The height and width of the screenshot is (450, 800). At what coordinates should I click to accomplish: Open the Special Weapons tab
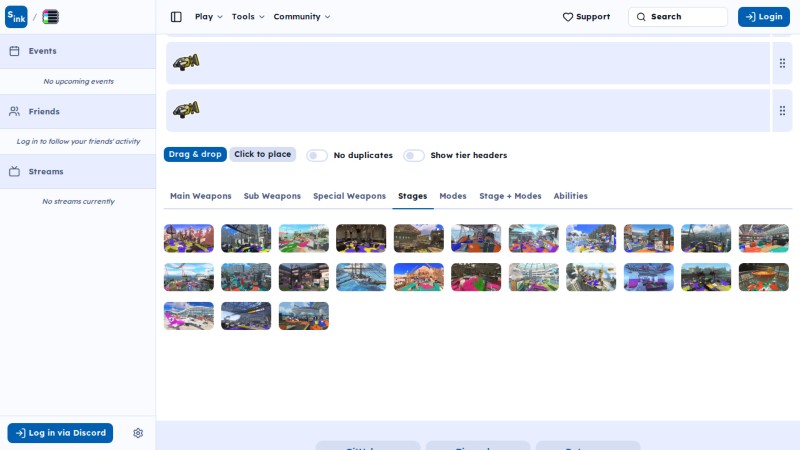(x=349, y=196)
